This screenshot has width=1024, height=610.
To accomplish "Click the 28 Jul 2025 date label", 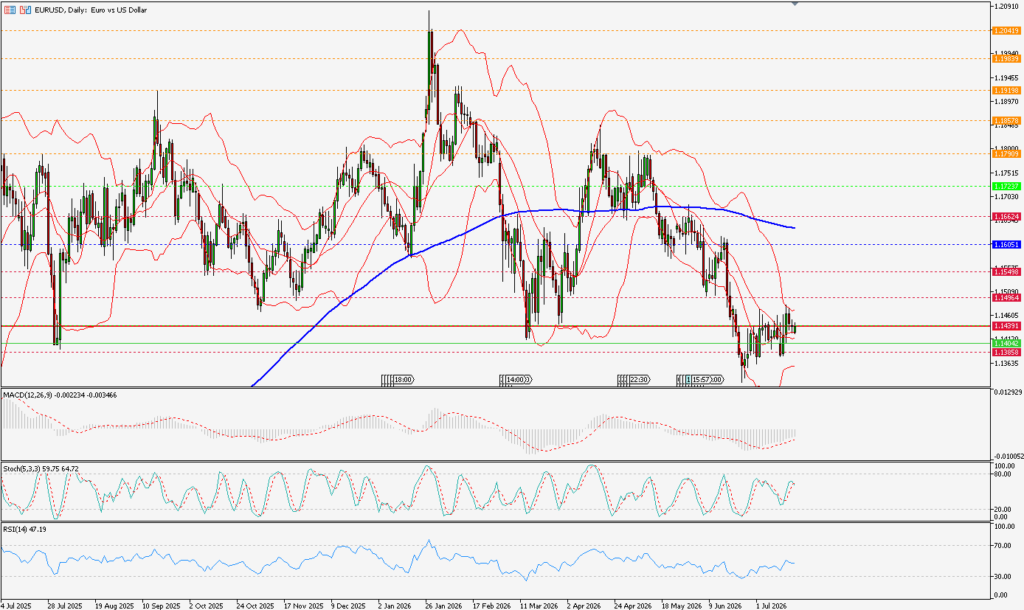I will [65, 606].
